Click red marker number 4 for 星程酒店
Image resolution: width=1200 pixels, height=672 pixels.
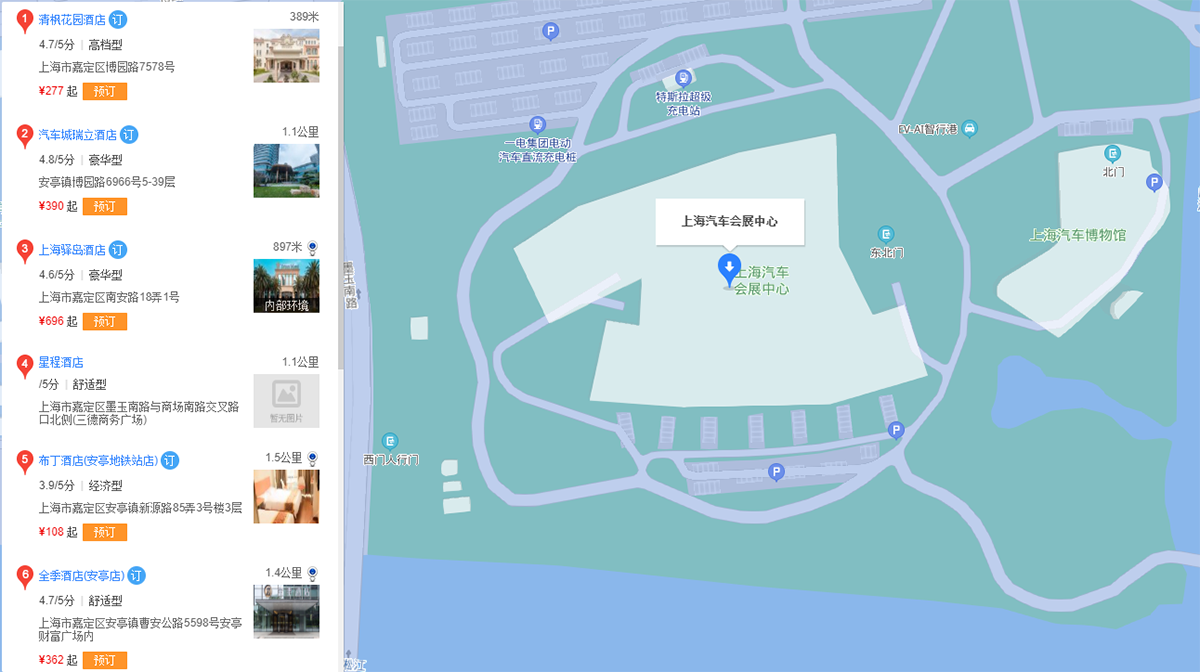click(24, 366)
